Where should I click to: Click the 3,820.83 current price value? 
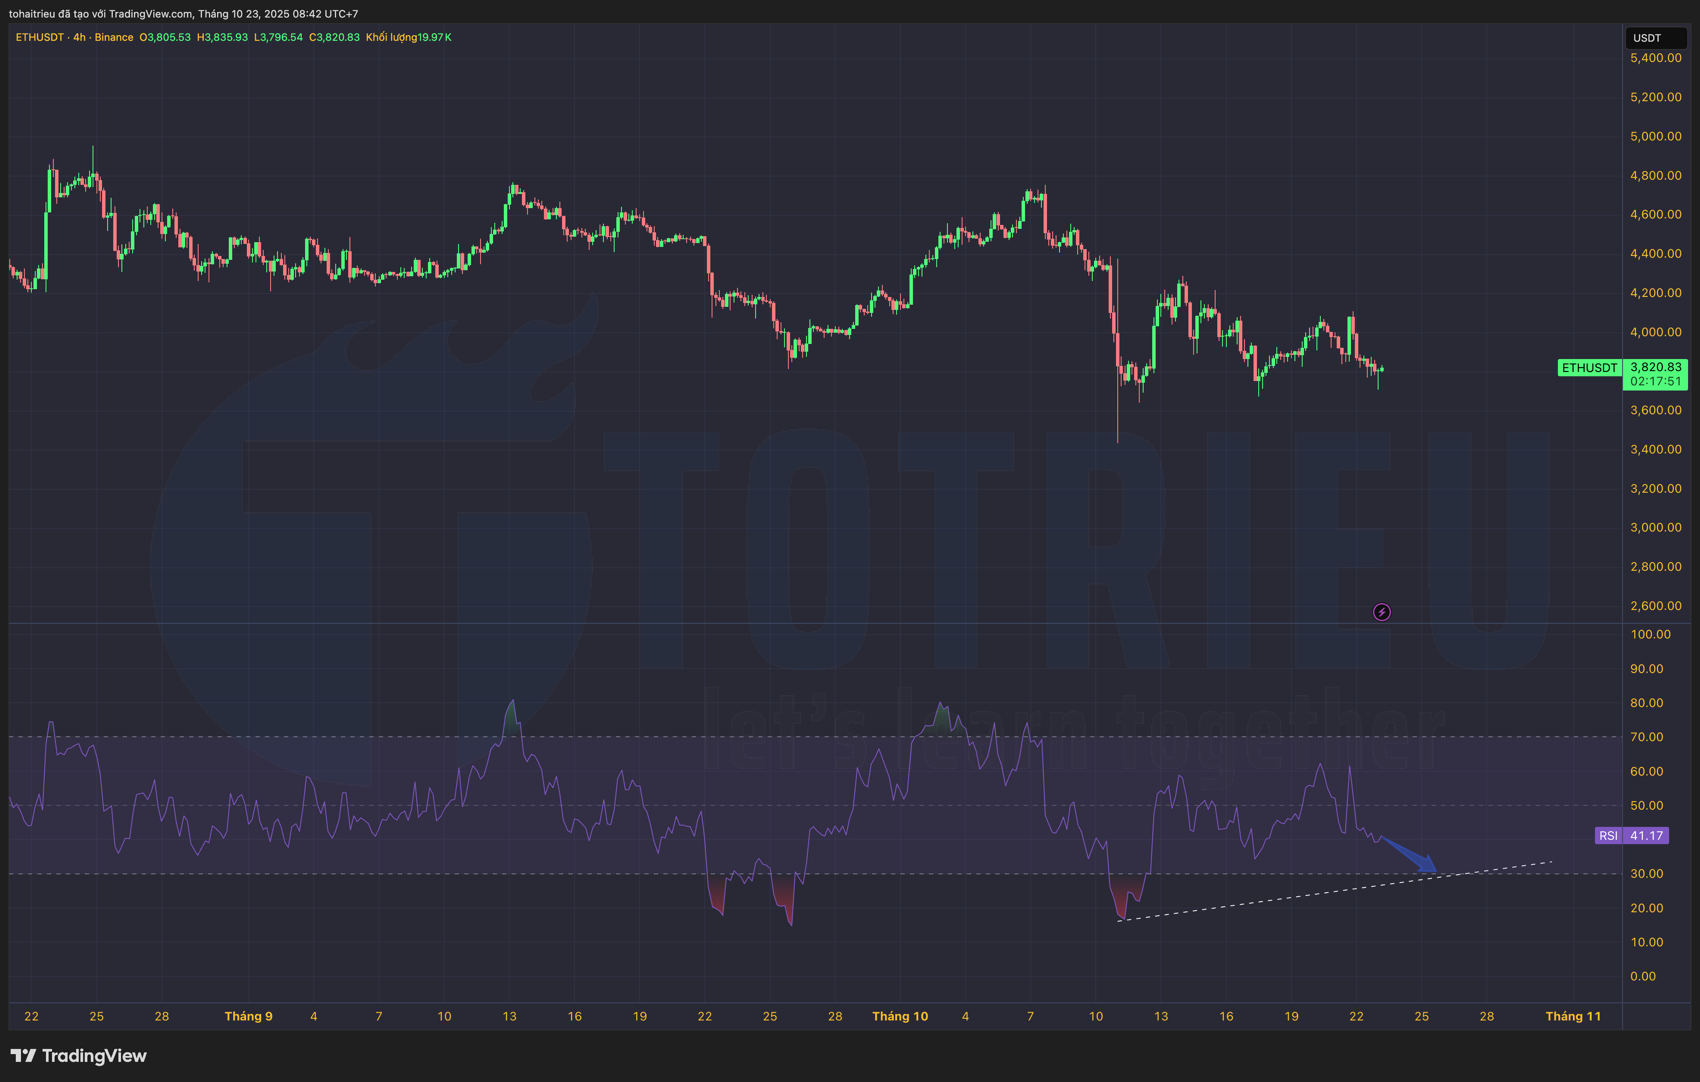coord(1655,367)
